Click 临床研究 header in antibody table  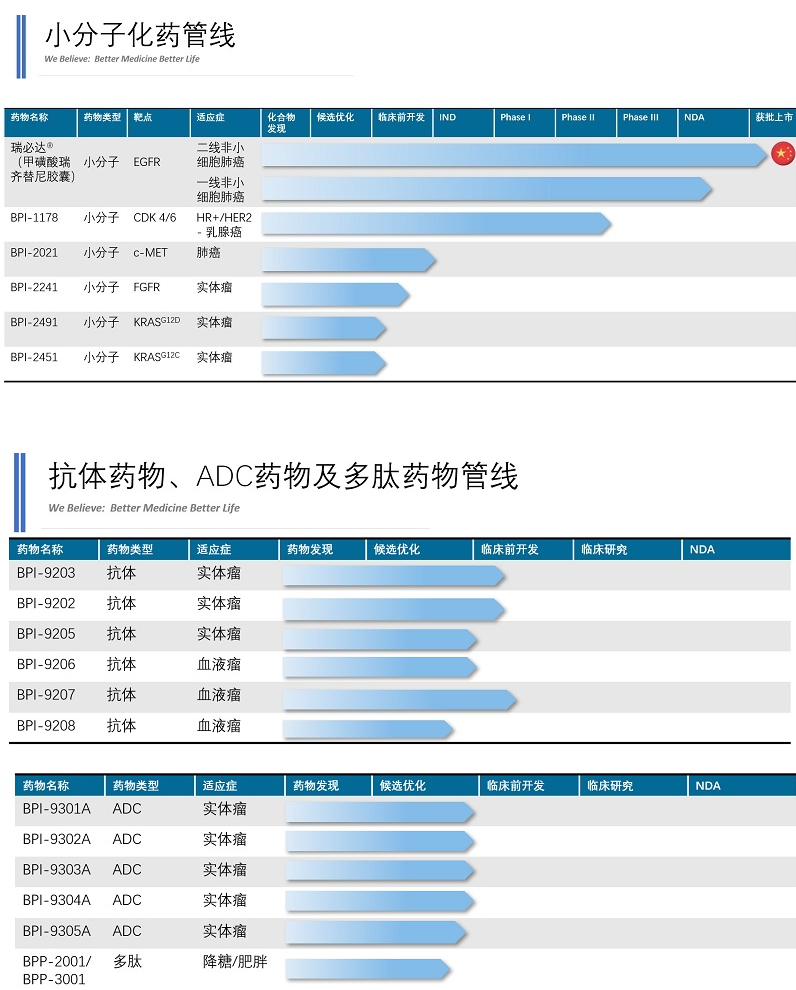(604, 549)
